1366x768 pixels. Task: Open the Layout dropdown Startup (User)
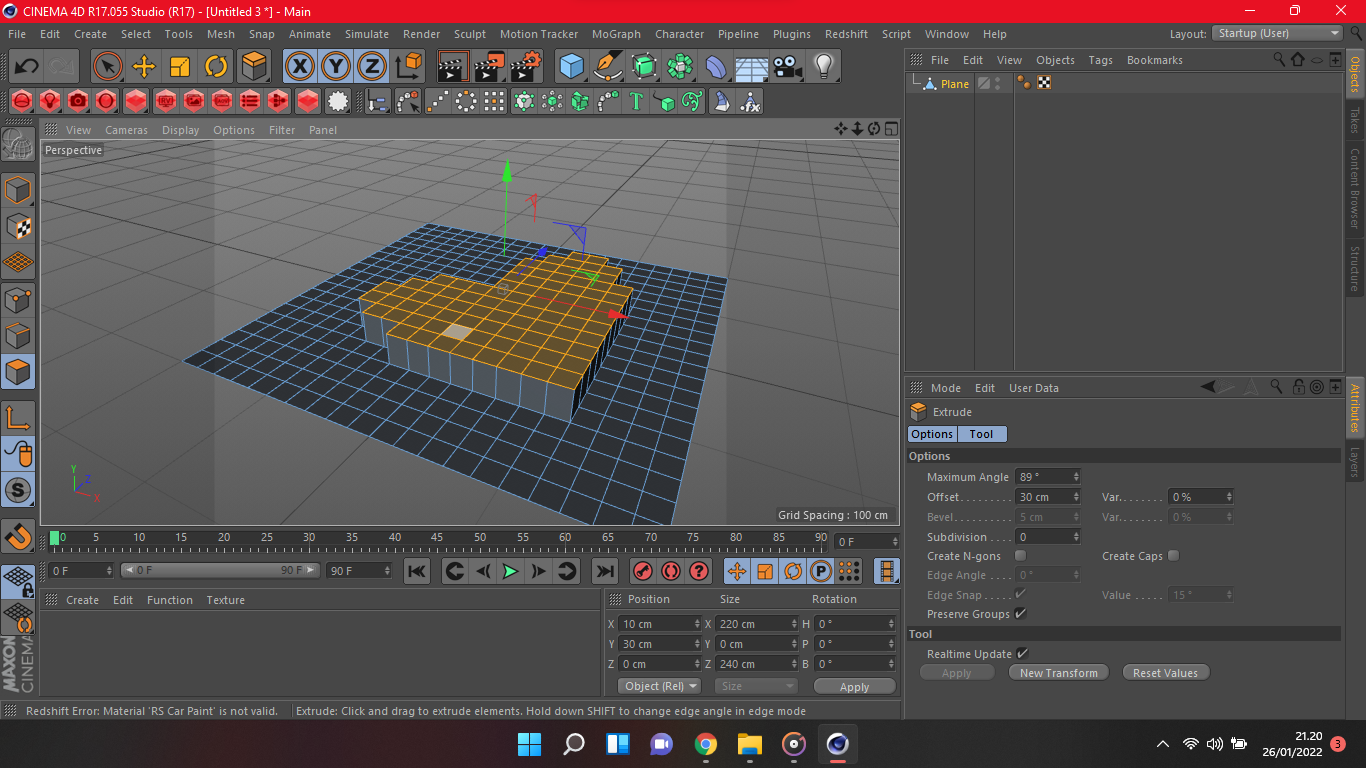(x=1277, y=33)
